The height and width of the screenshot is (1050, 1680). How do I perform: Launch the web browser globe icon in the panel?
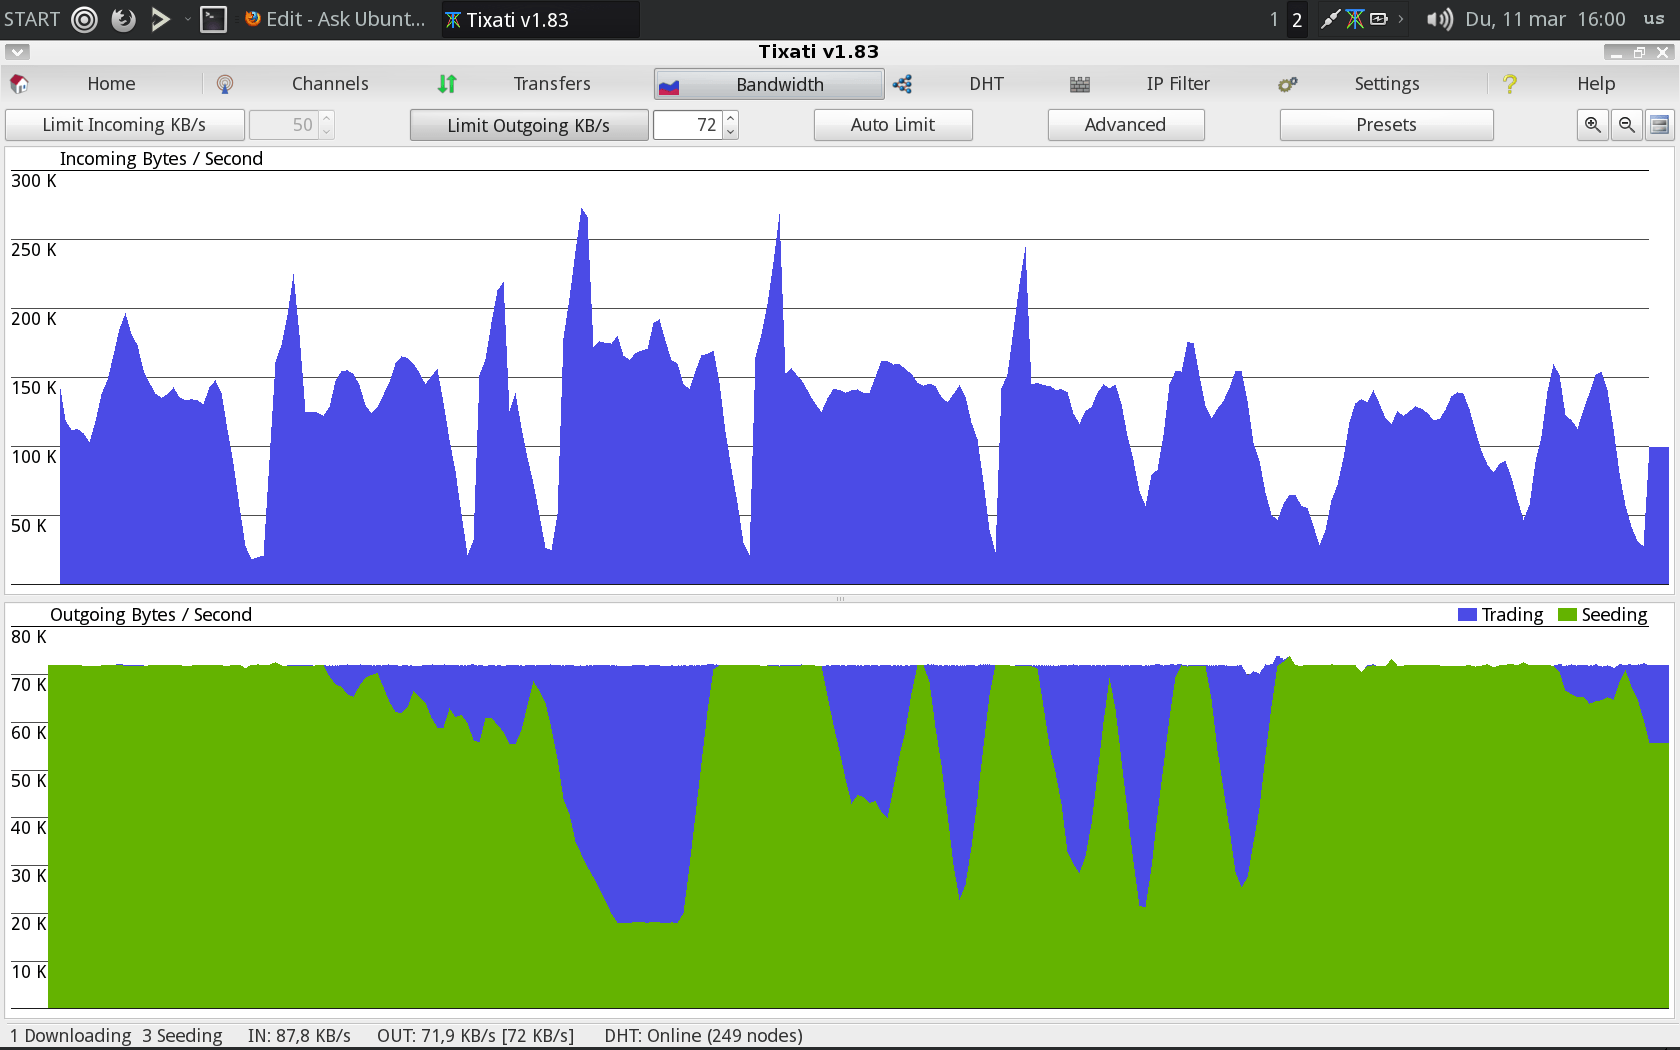tap(123, 19)
